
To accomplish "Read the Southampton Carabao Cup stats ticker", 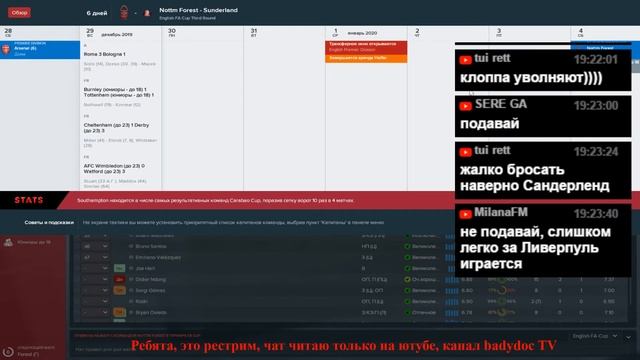I will pos(215,200).
